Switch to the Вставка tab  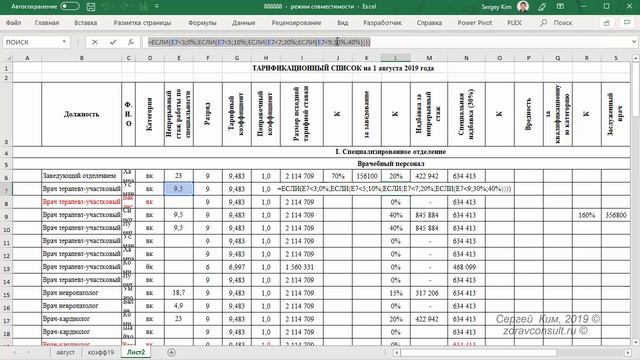coord(86,23)
